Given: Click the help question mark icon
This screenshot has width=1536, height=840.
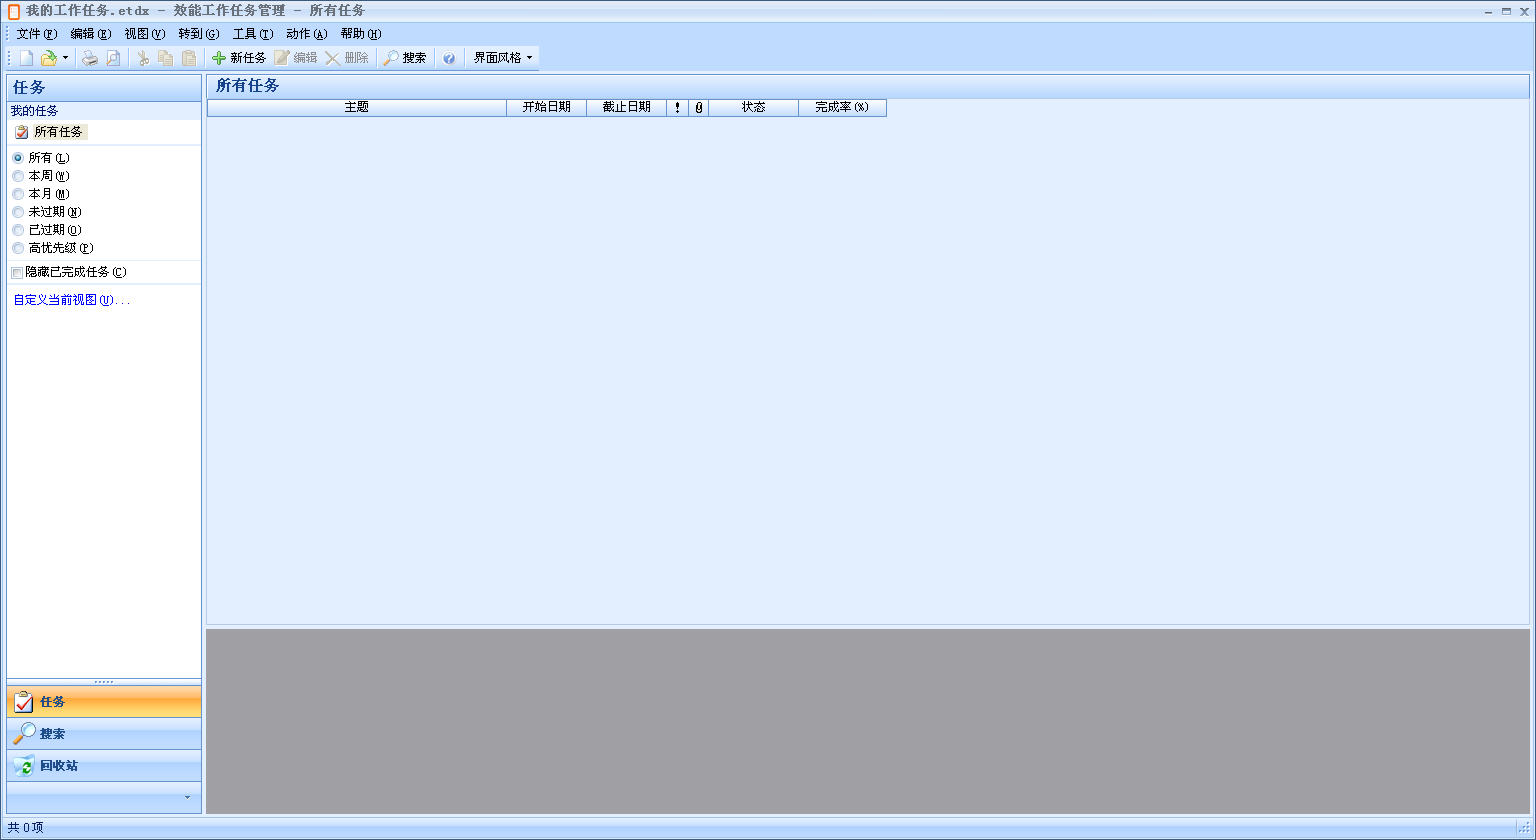Looking at the screenshot, I should pyautogui.click(x=449, y=58).
